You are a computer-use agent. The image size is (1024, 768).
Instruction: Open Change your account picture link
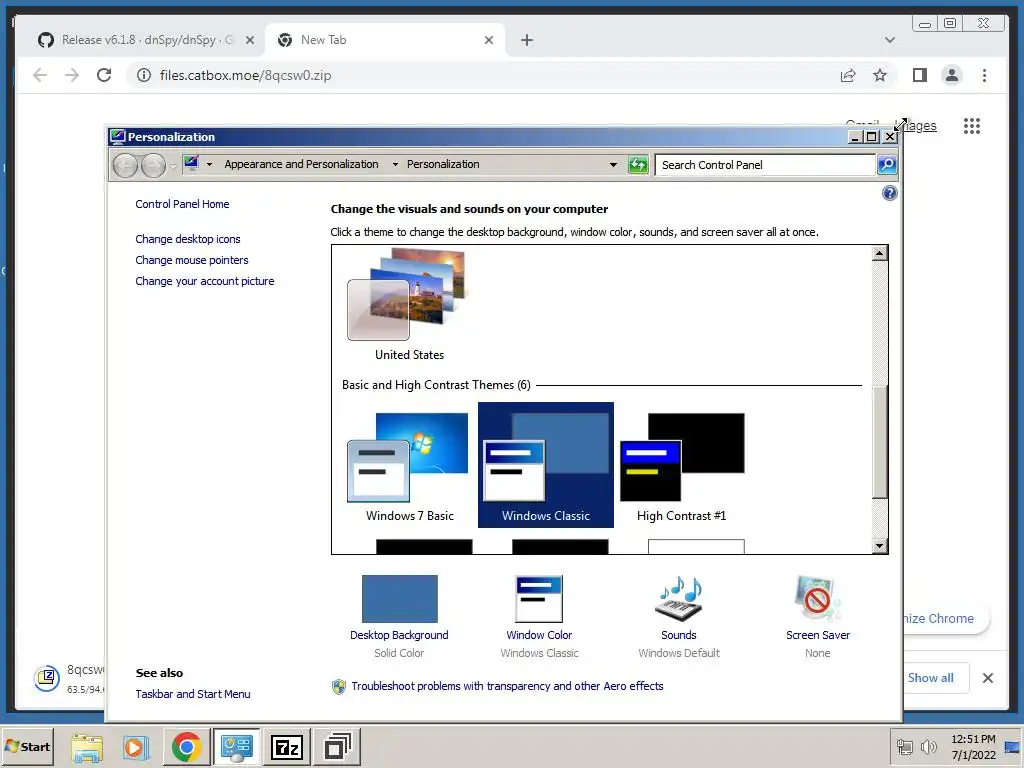tap(204, 281)
